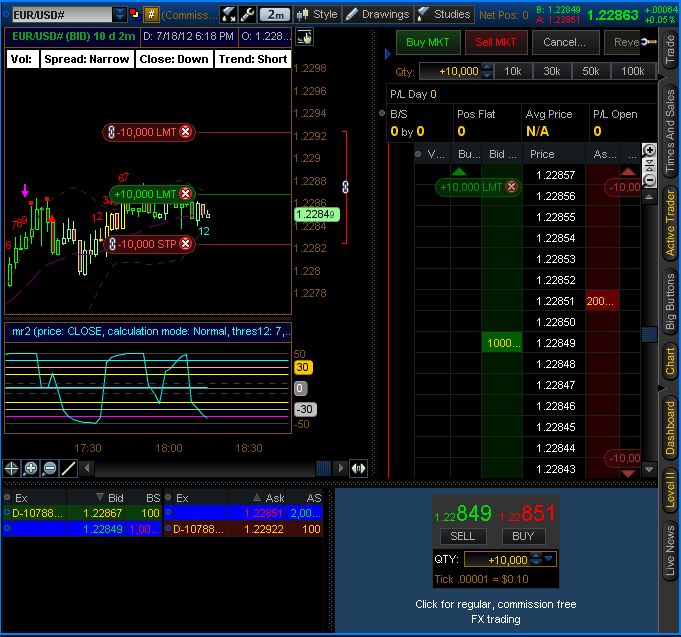Click the chart scroll right arrow
This screenshot has width=681, height=637.
click(340, 468)
